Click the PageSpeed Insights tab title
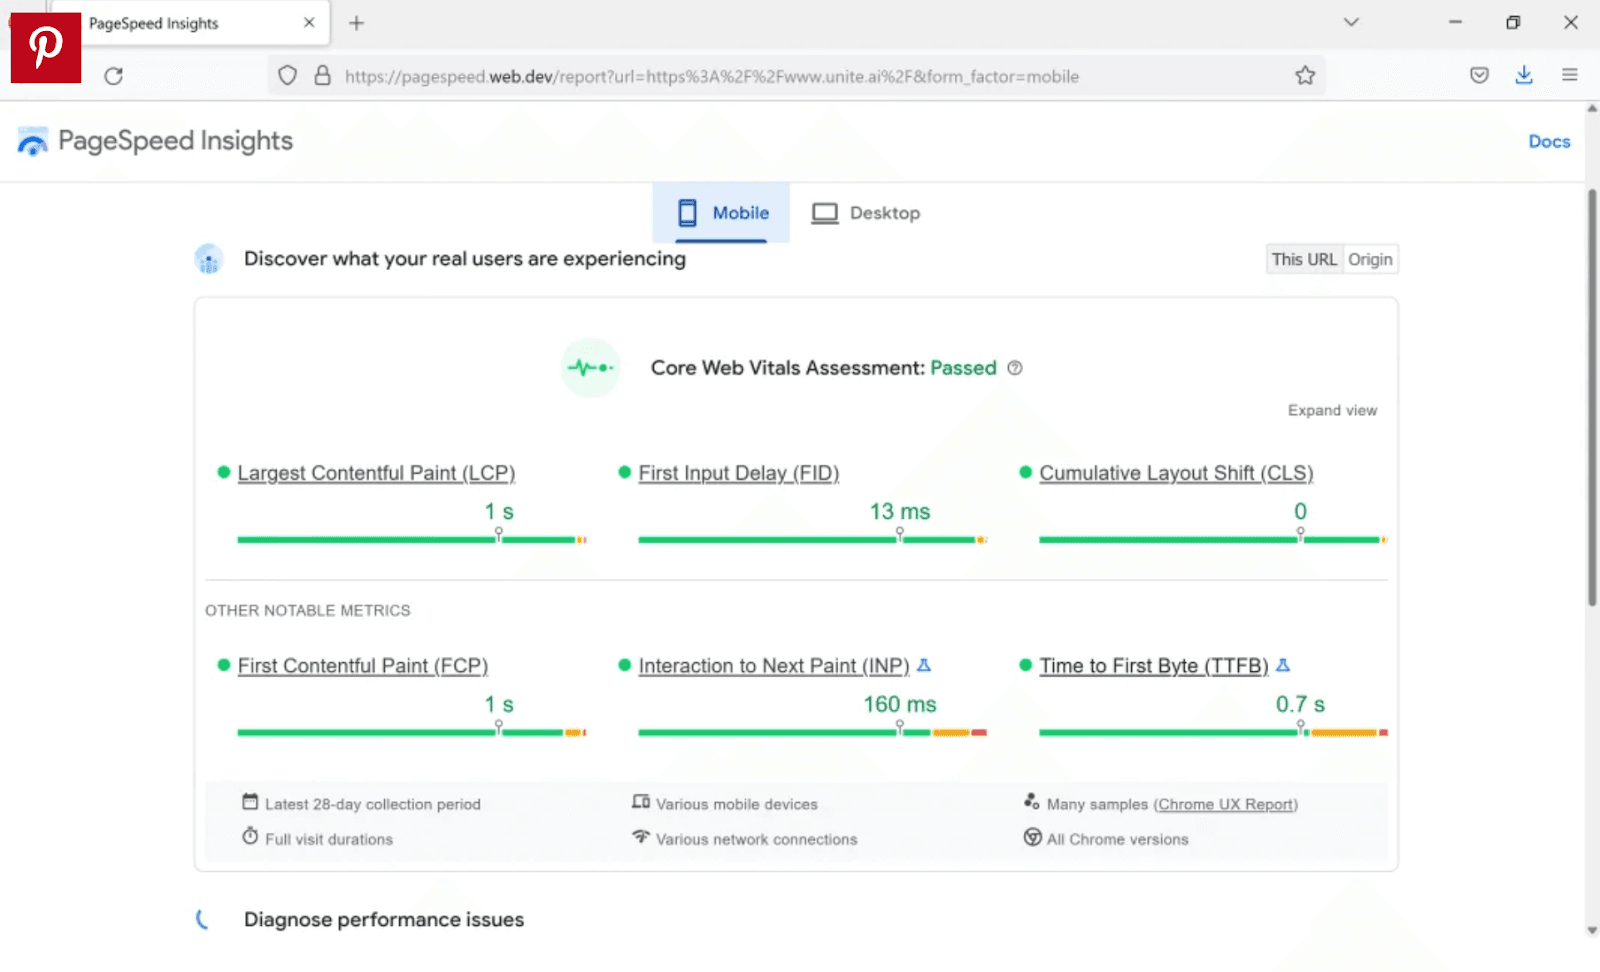 click(153, 23)
